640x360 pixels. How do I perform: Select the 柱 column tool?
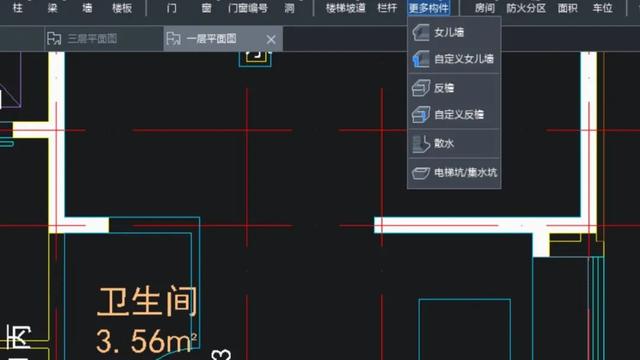(x=18, y=7)
